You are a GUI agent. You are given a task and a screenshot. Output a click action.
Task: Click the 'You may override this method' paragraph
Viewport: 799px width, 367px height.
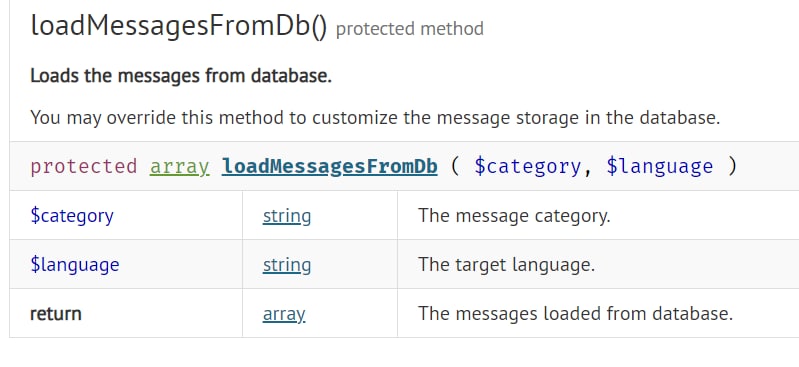click(x=375, y=118)
